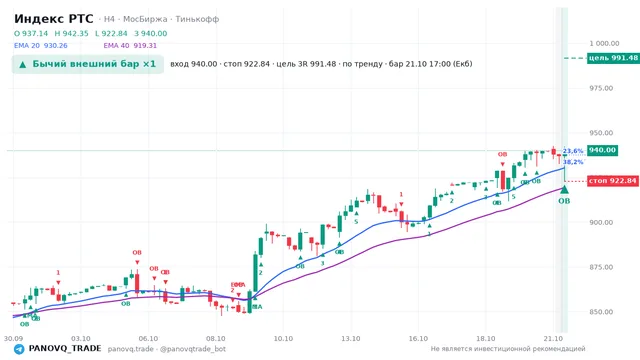Click the 03.10 date axis label
The width and height of the screenshot is (640, 360).
80,338
